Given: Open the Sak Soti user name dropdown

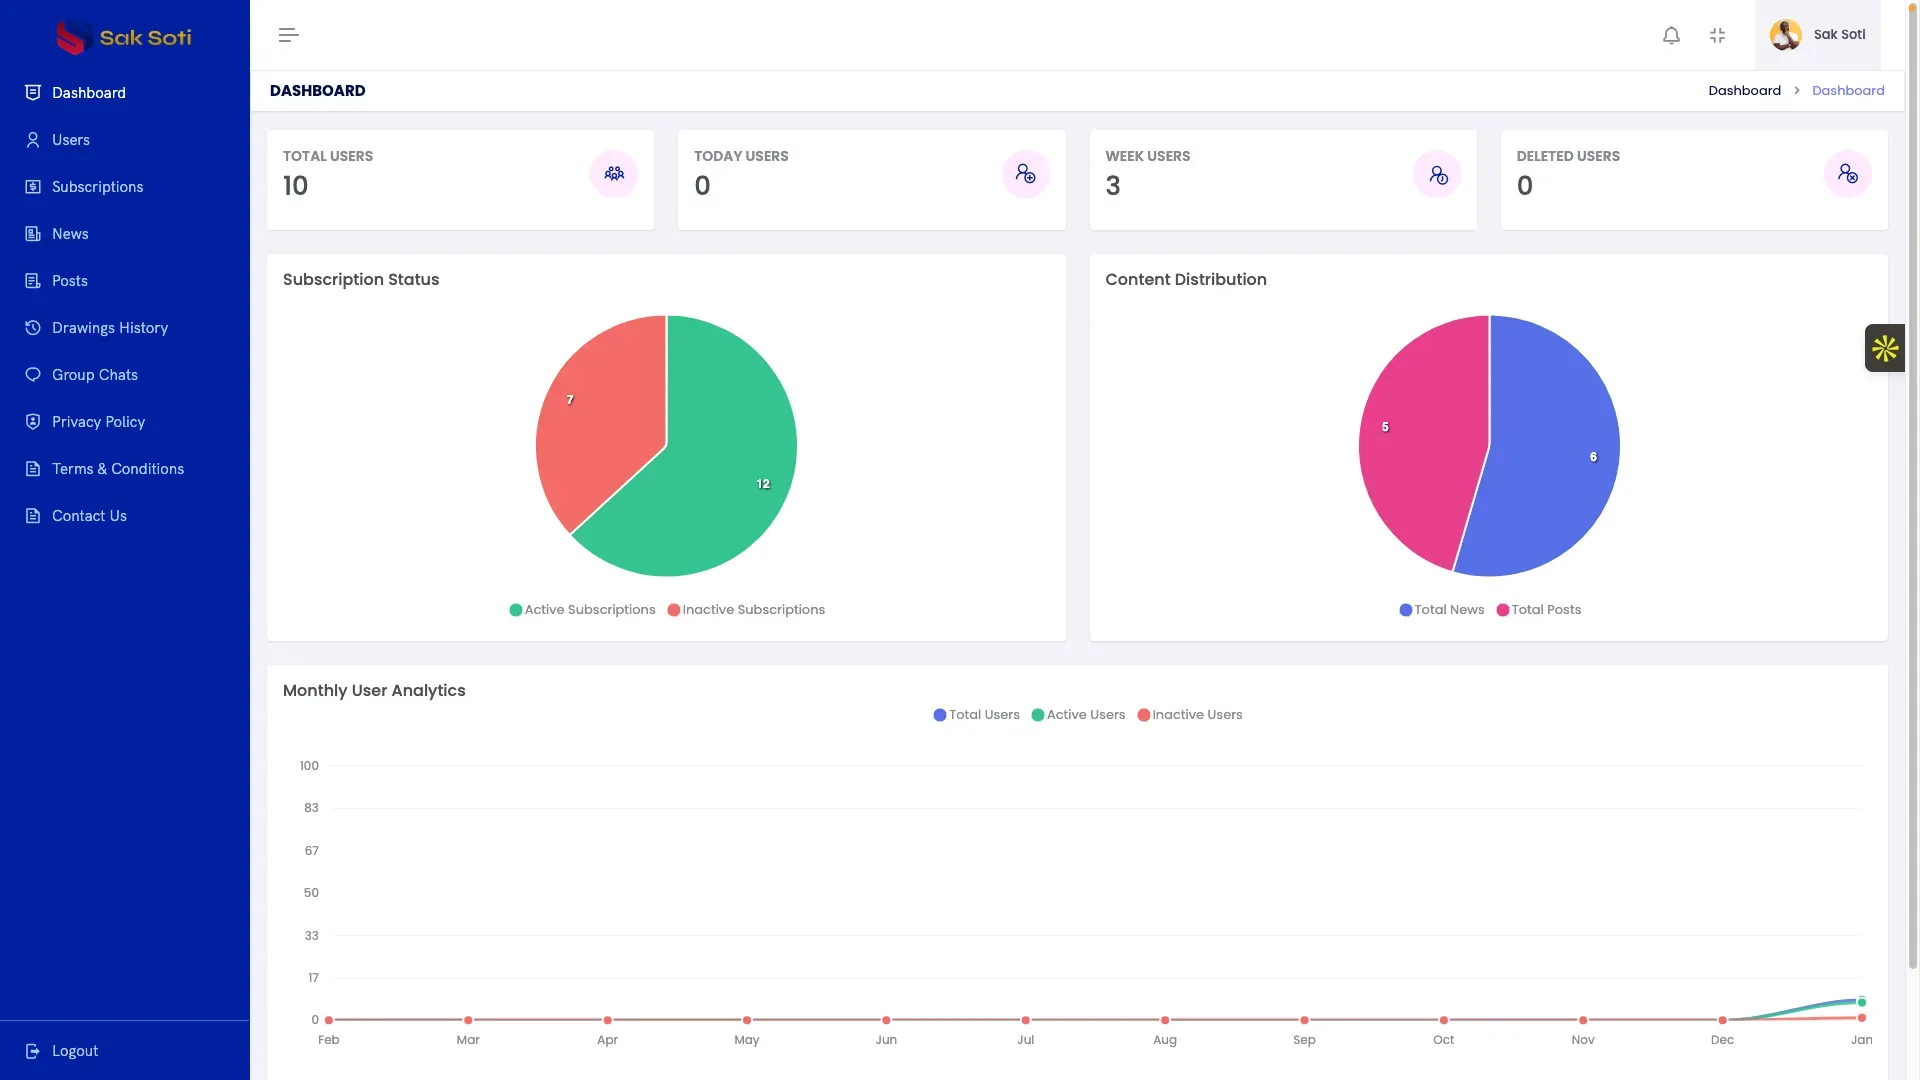Looking at the screenshot, I should point(1839,34).
